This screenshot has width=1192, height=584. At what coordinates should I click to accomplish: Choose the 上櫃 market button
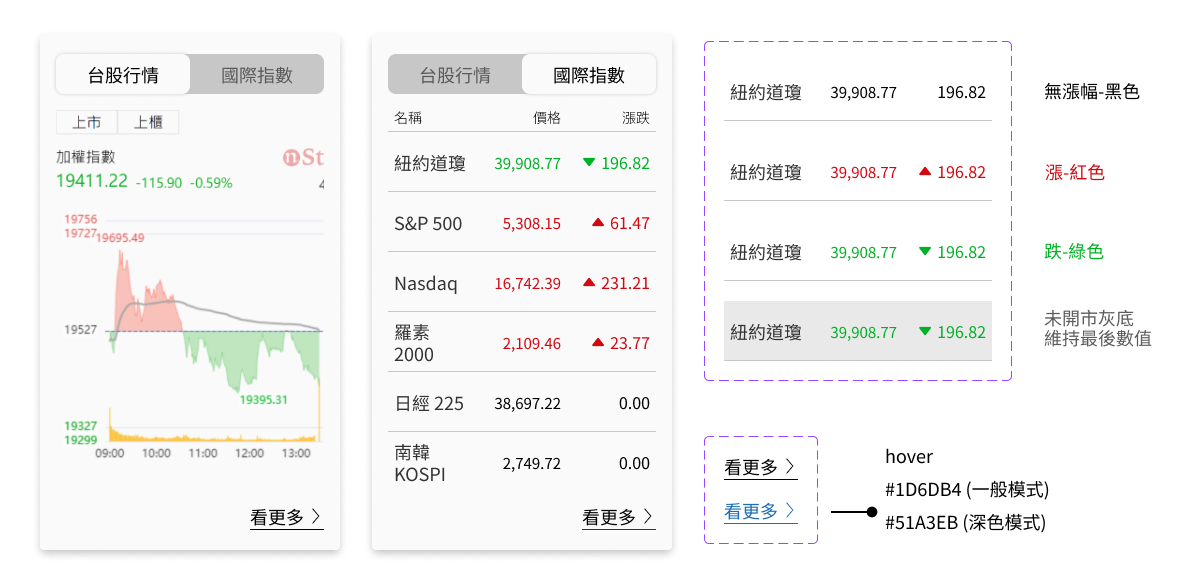tap(148, 122)
